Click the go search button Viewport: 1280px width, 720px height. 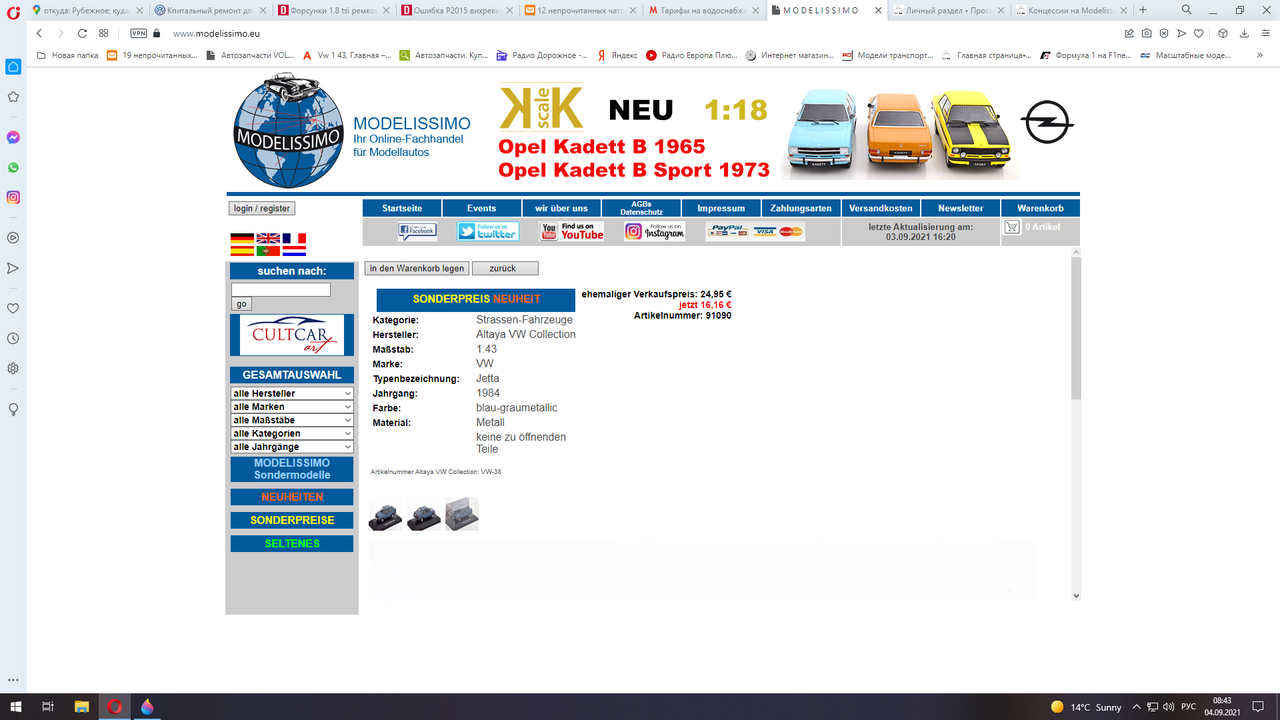coord(241,304)
